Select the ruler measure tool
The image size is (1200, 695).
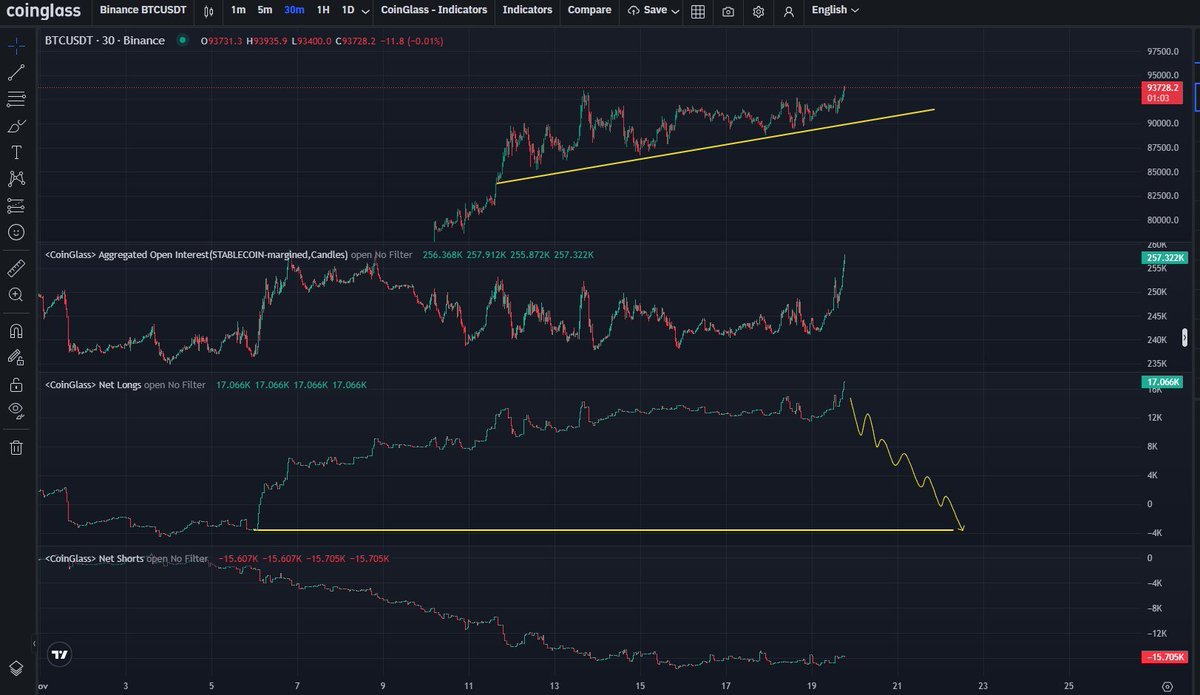pyautogui.click(x=16, y=268)
